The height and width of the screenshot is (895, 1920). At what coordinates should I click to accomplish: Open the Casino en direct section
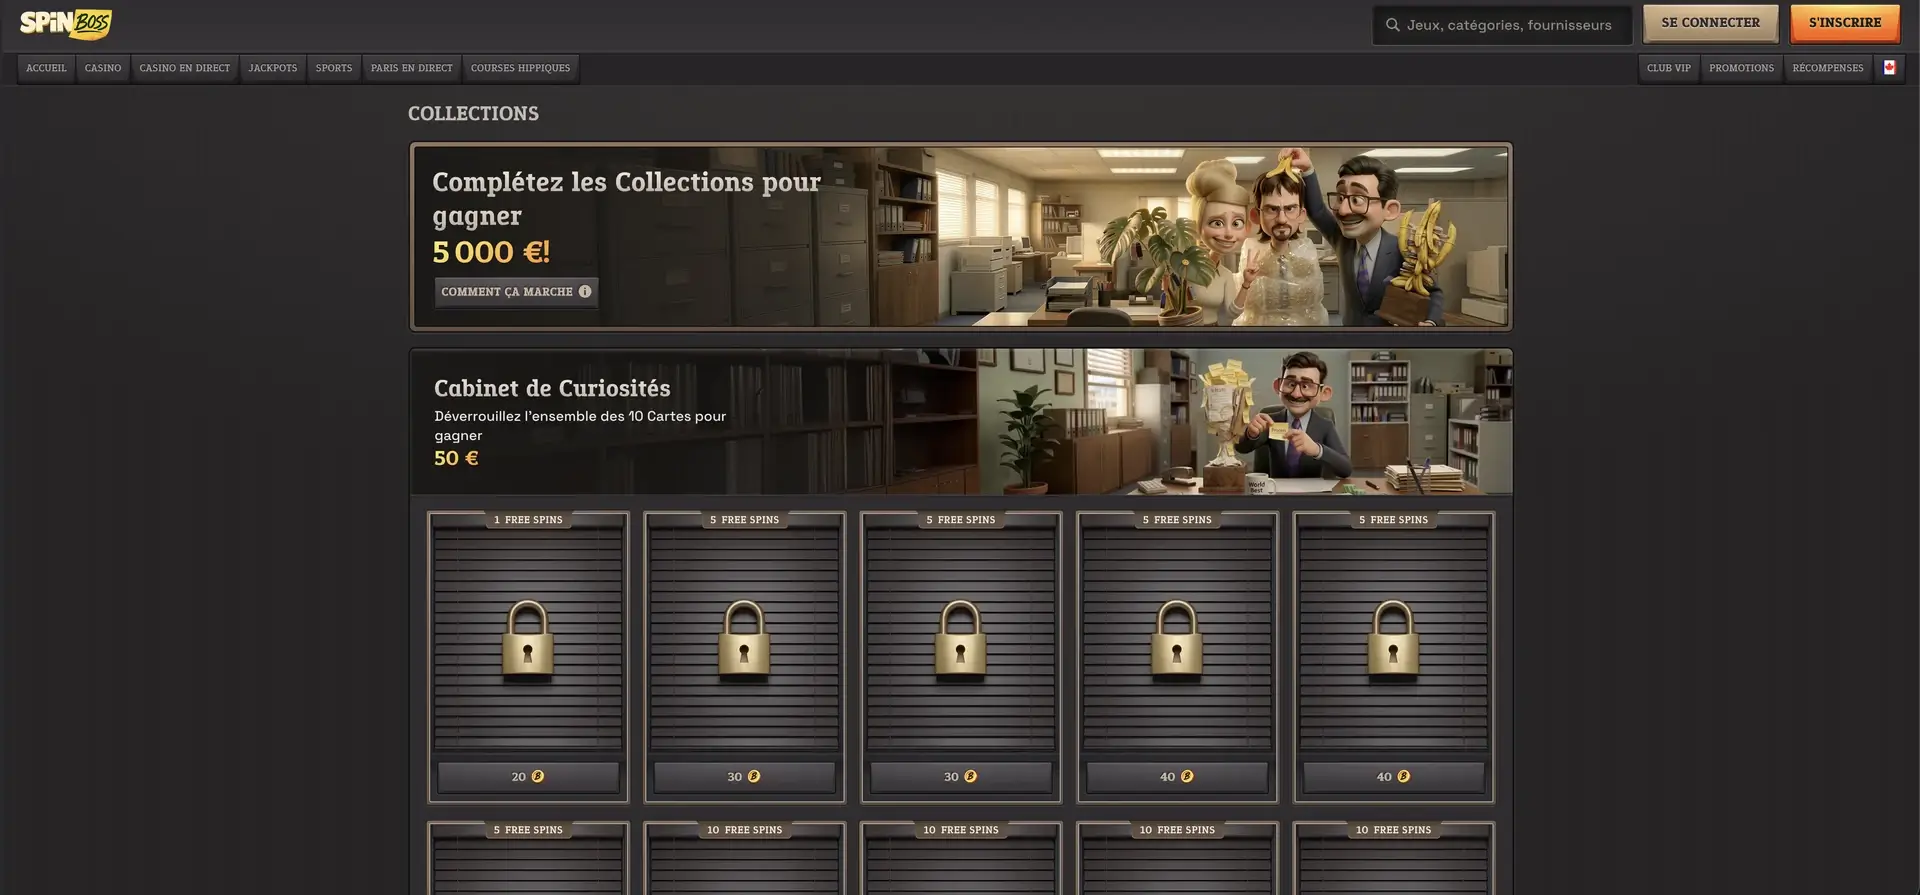[x=185, y=68]
